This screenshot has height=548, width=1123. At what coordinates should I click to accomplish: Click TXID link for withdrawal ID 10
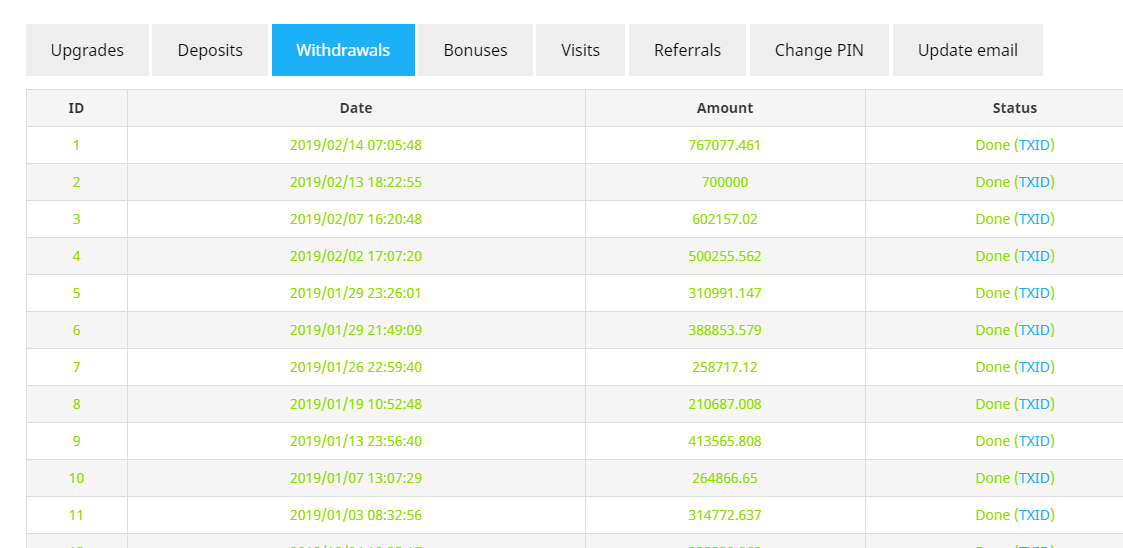[x=1034, y=478]
